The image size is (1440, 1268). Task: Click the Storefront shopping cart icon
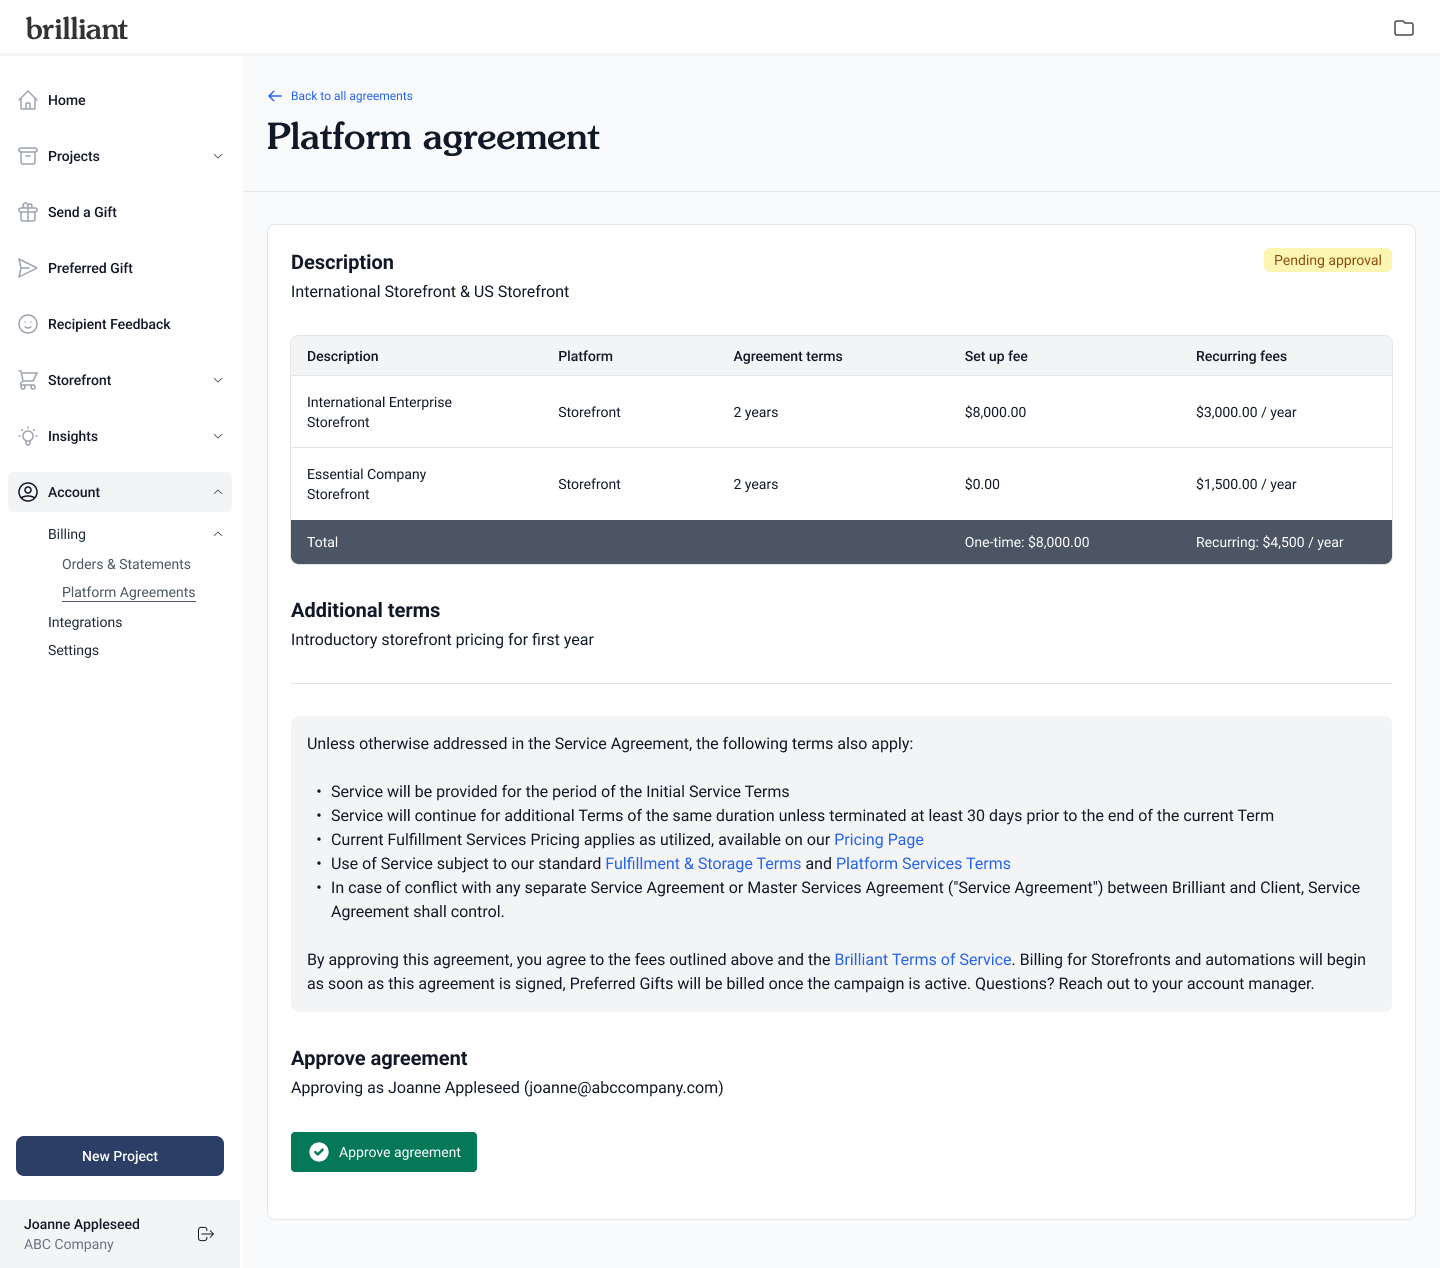(x=28, y=380)
